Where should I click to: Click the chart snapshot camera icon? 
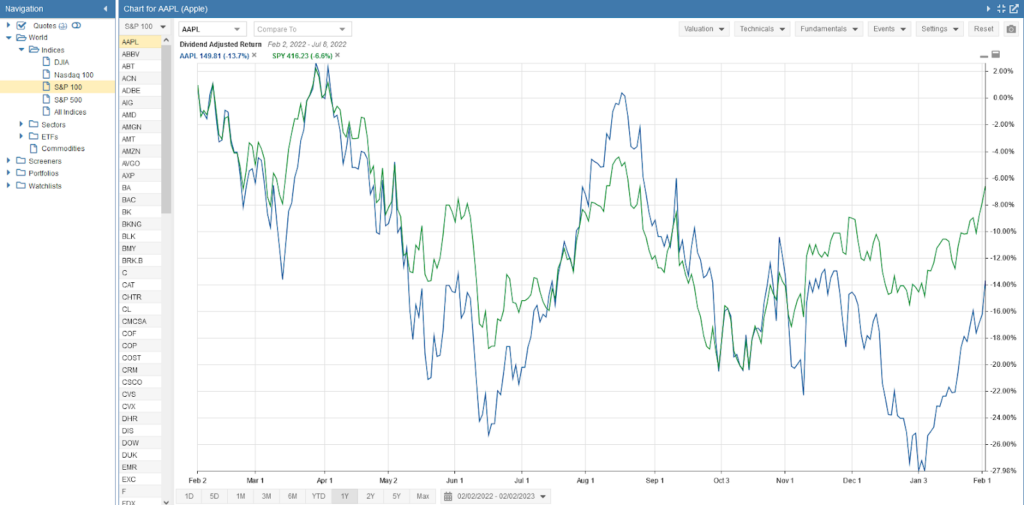tap(1011, 29)
